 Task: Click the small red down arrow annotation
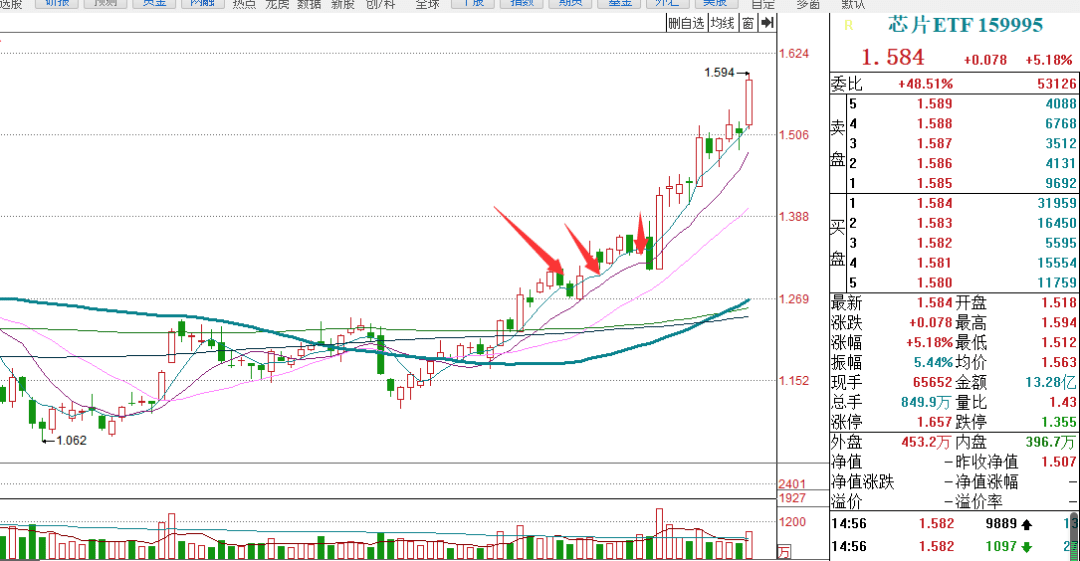(641, 235)
